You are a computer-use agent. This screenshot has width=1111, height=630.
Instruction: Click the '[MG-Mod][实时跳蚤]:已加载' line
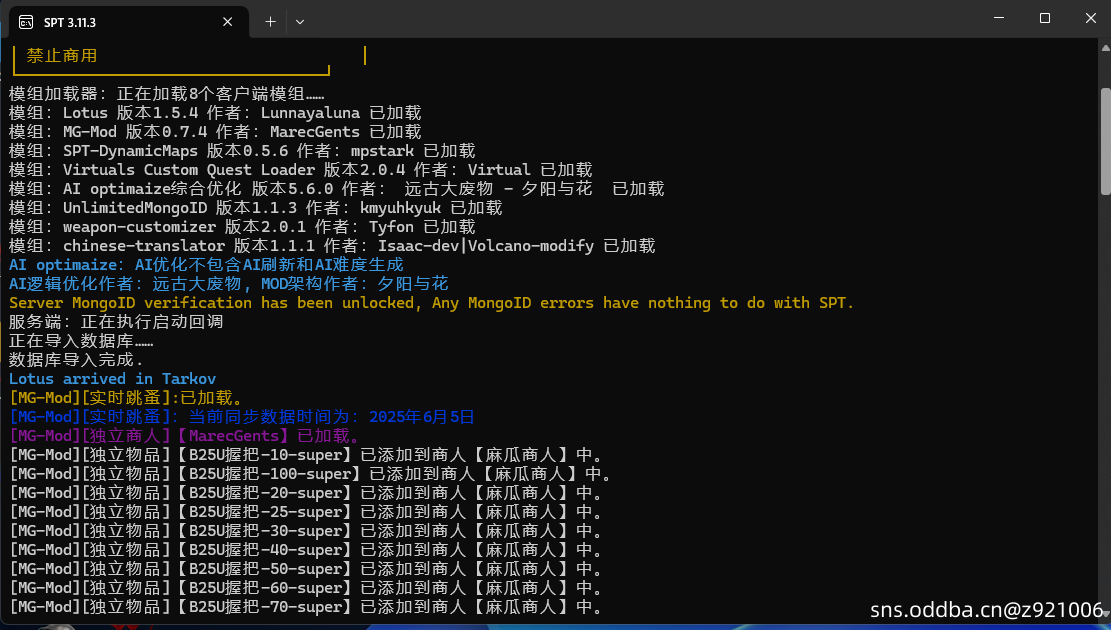(x=126, y=398)
